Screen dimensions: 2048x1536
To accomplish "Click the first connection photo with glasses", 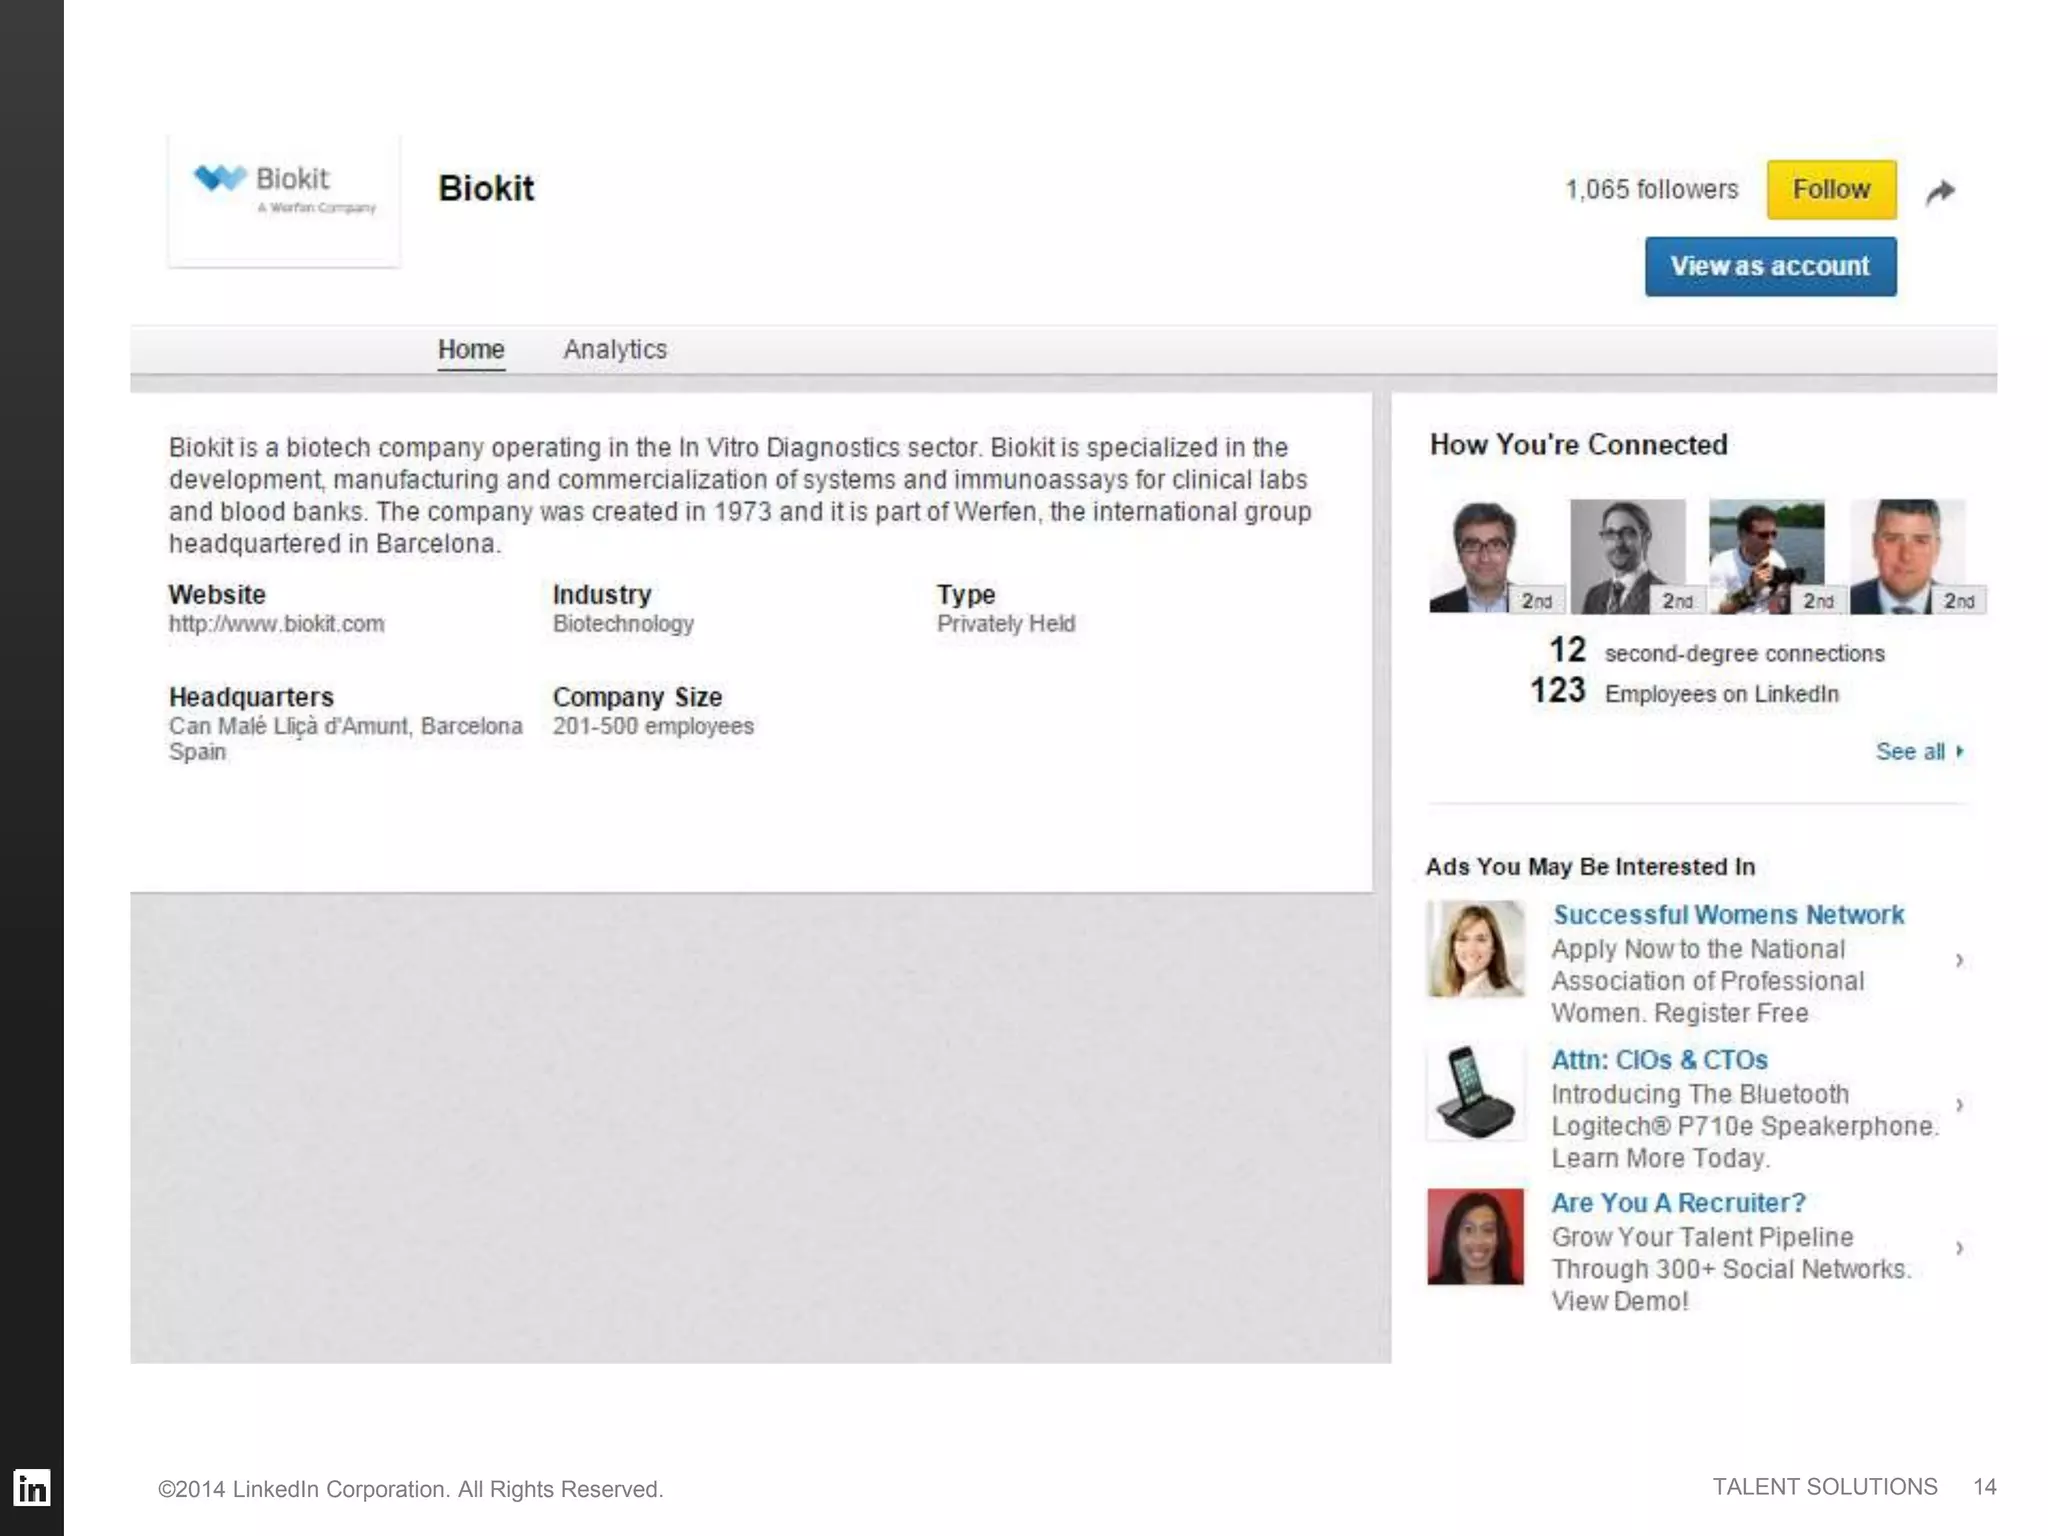I will pyautogui.click(x=1487, y=556).
